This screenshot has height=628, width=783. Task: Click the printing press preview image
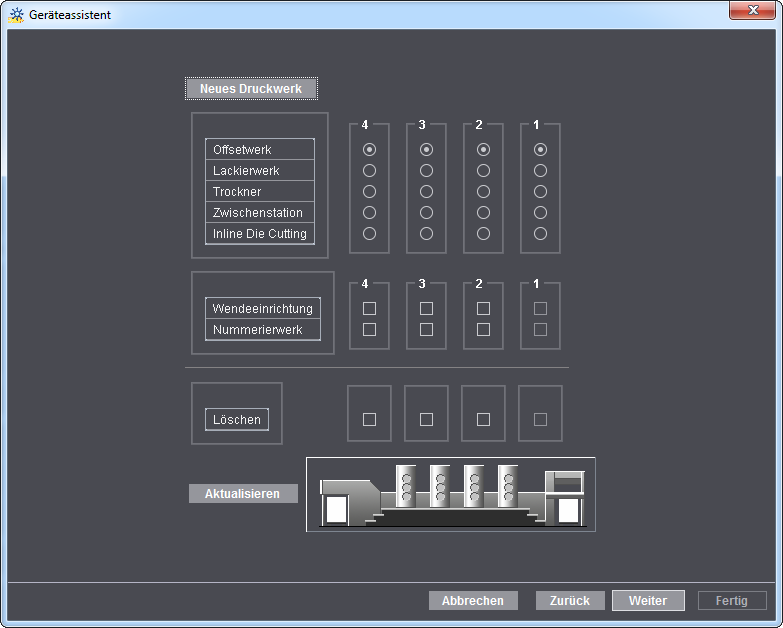point(451,494)
